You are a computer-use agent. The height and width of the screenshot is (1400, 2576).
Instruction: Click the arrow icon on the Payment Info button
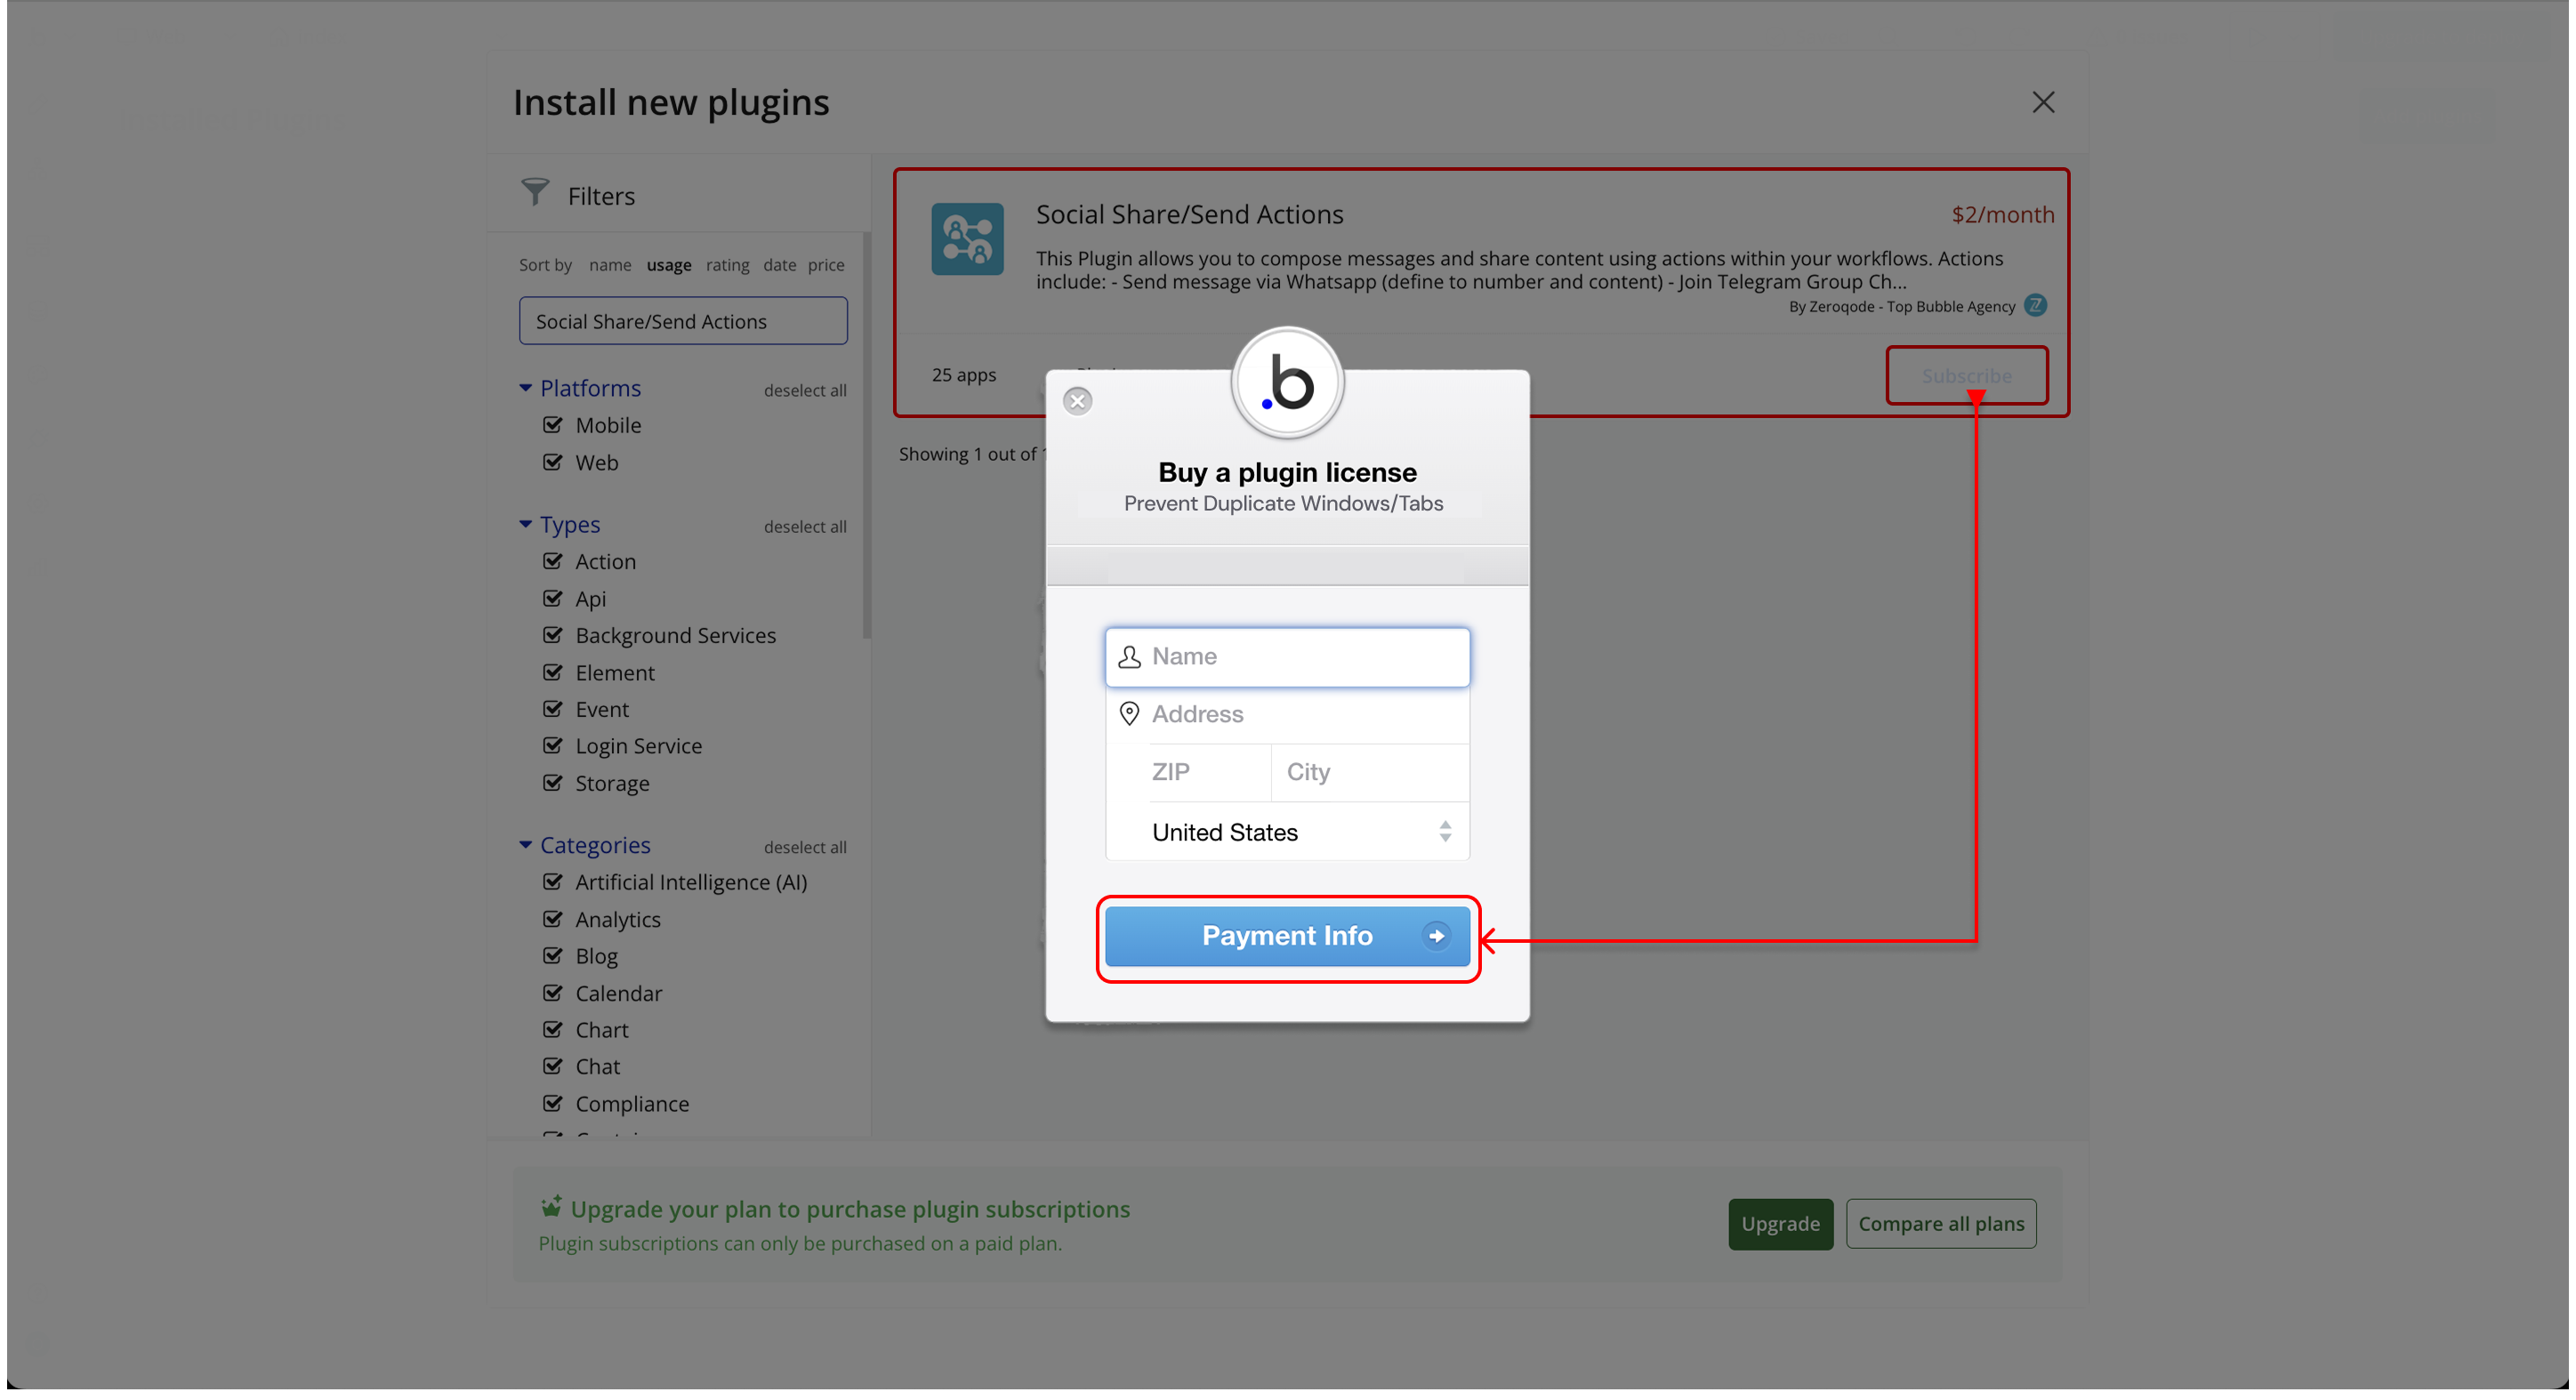coord(1436,936)
